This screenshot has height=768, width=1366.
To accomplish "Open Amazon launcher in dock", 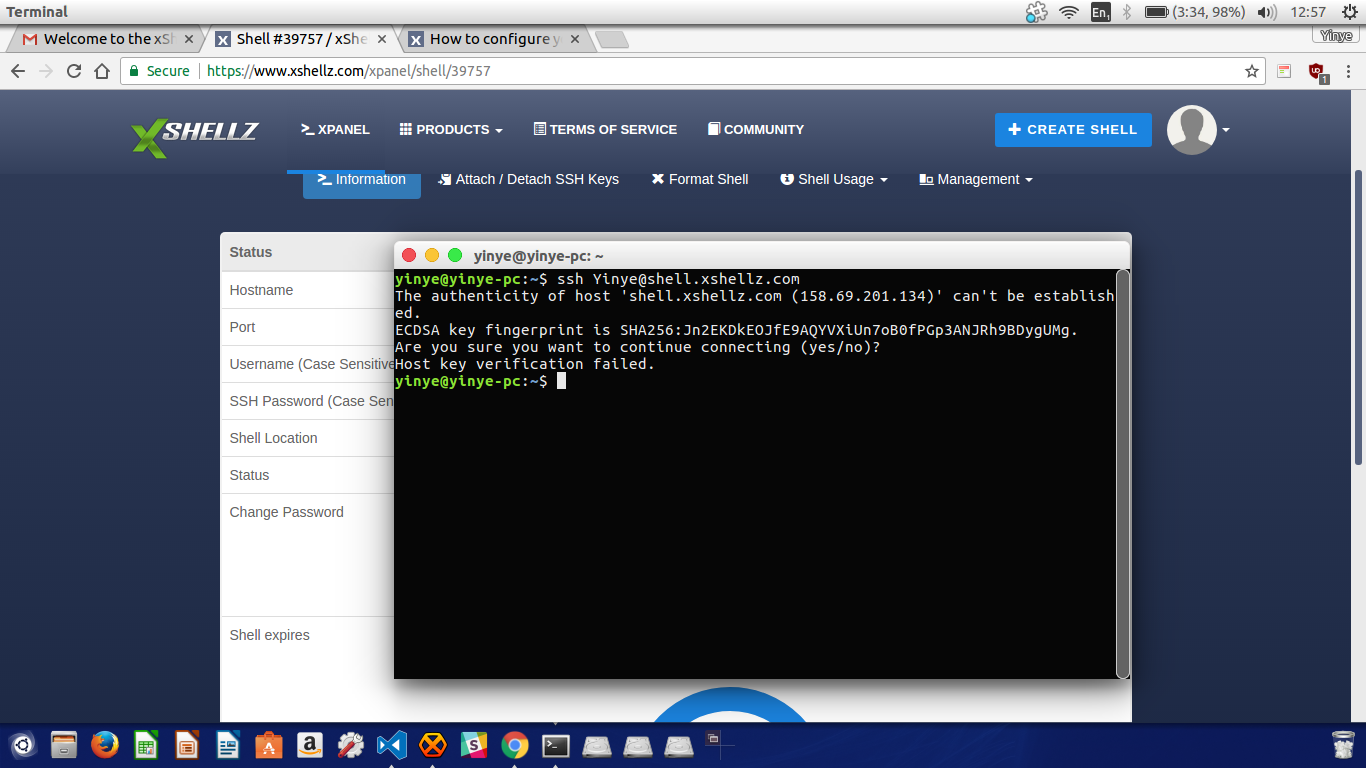I will [x=310, y=745].
